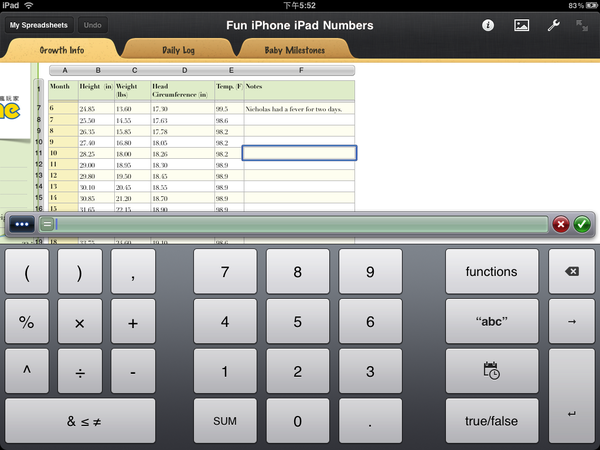Select the selected empty Notes cell in row 11
600x450 pixels.
point(300,153)
